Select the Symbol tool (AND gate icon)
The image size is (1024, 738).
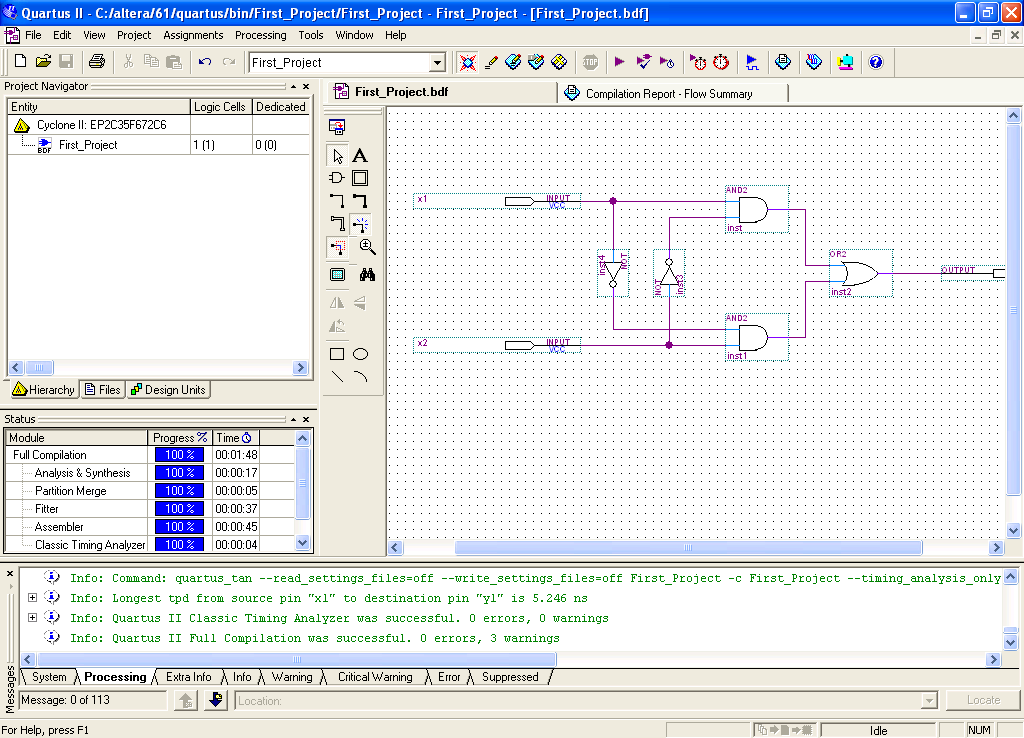coord(337,178)
